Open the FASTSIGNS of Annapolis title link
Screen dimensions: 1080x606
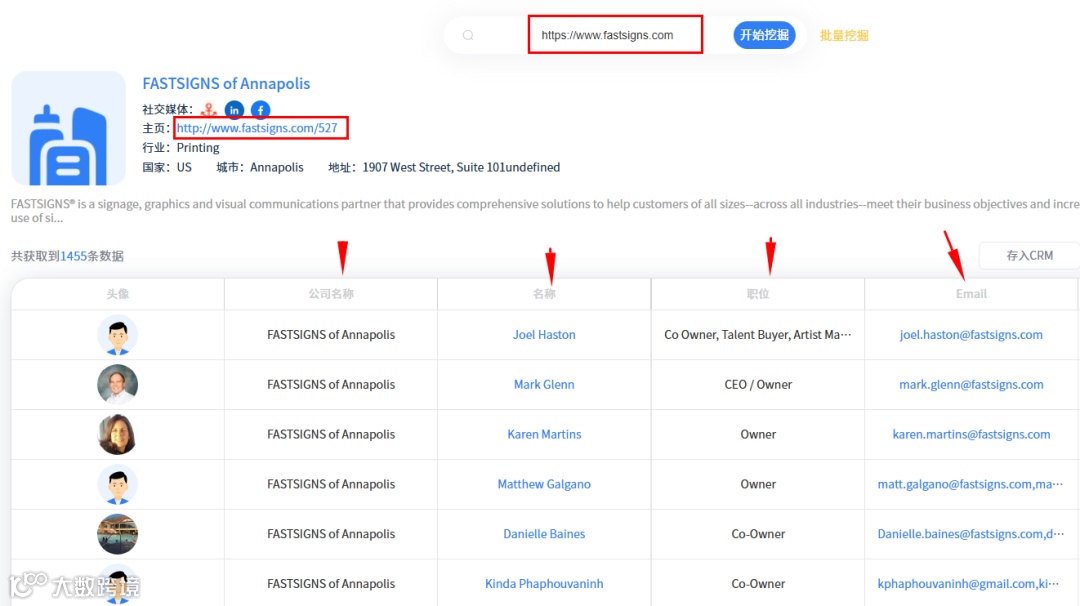(226, 83)
